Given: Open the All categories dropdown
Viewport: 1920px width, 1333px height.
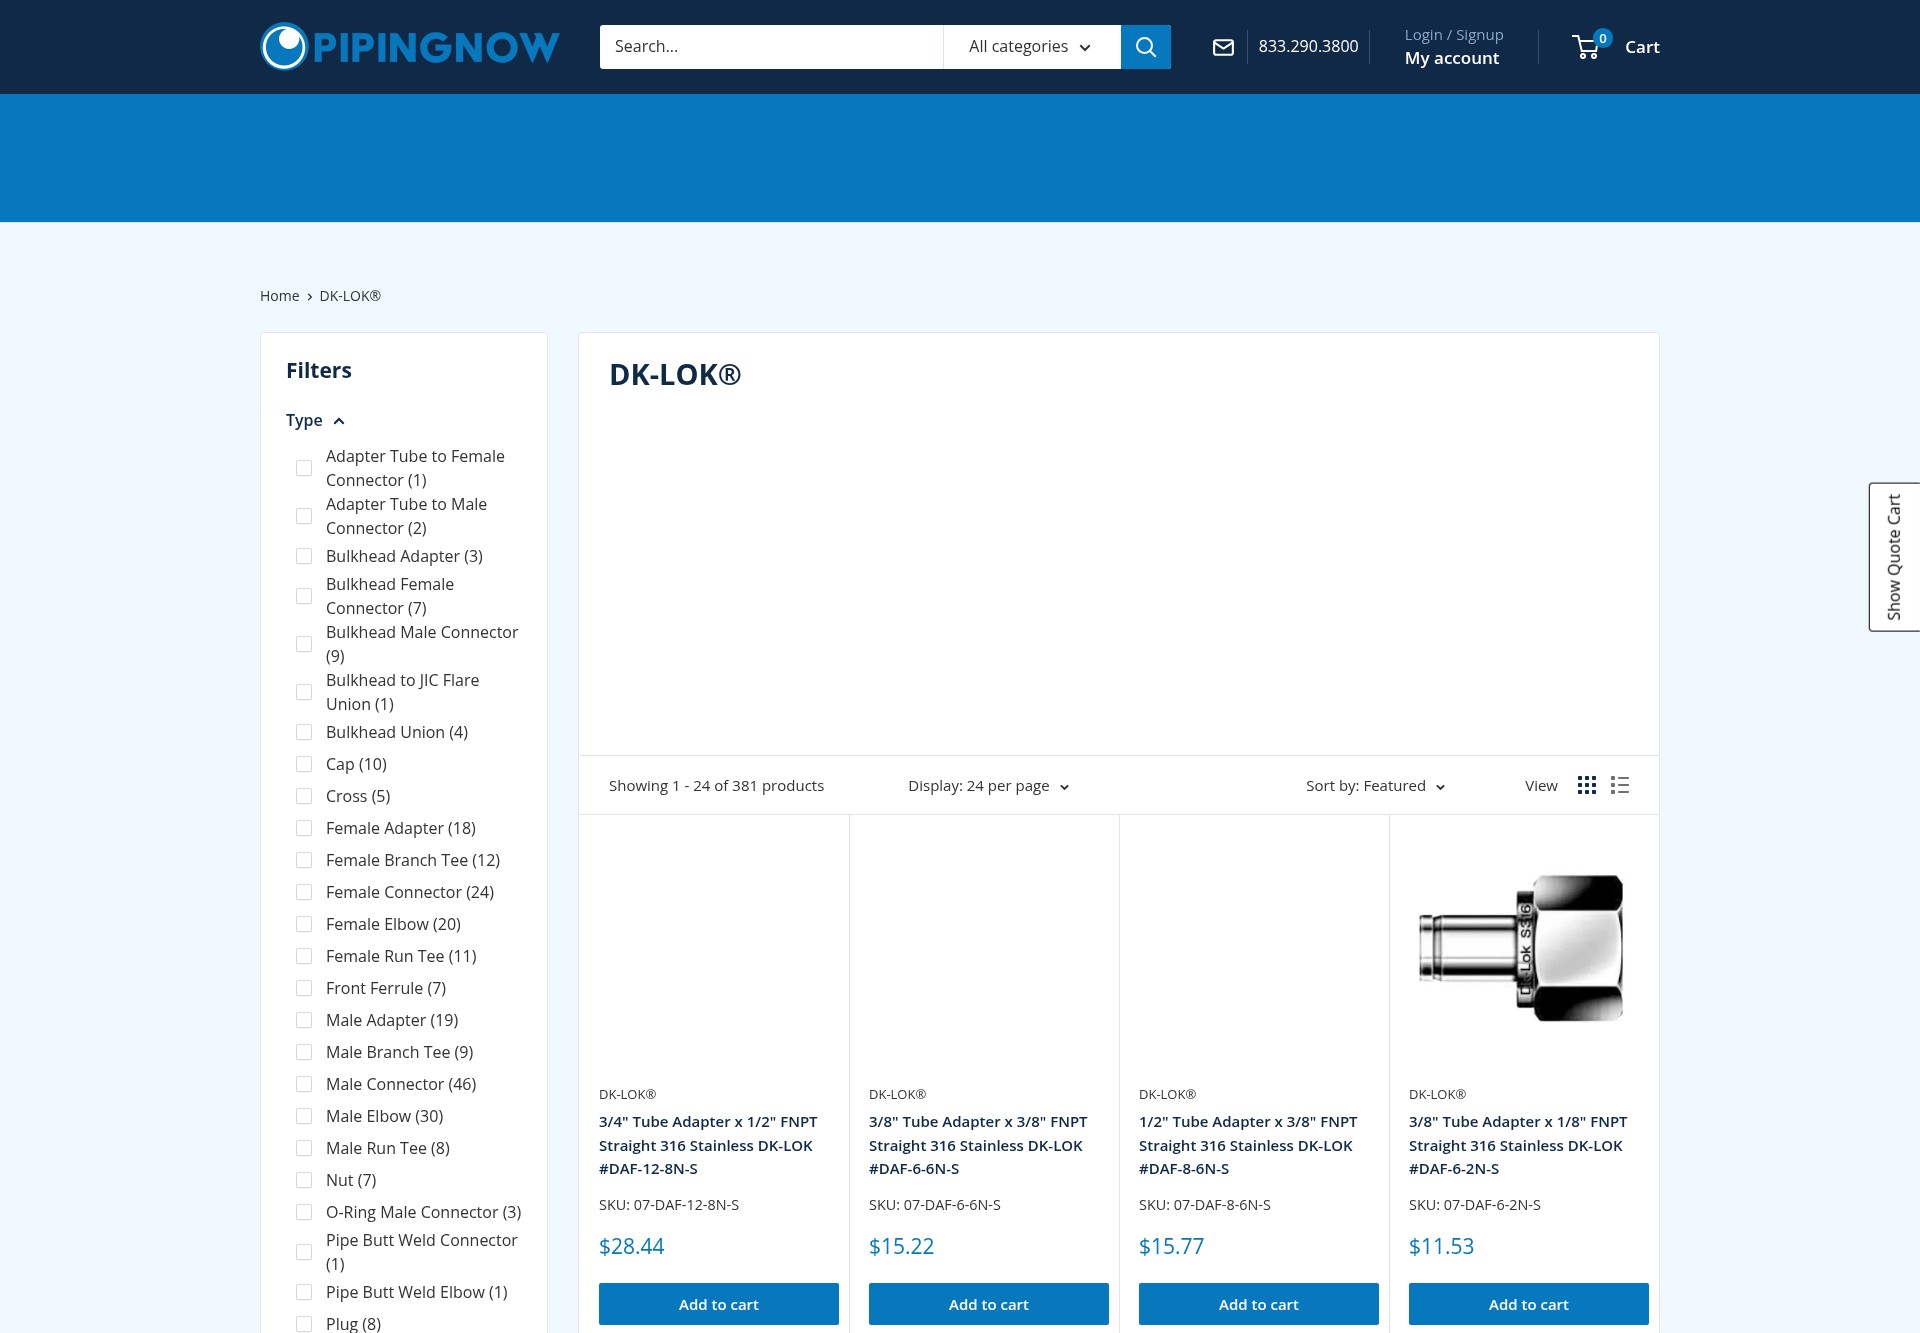Looking at the screenshot, I should pyautogui.click(x=1031, y=47).
